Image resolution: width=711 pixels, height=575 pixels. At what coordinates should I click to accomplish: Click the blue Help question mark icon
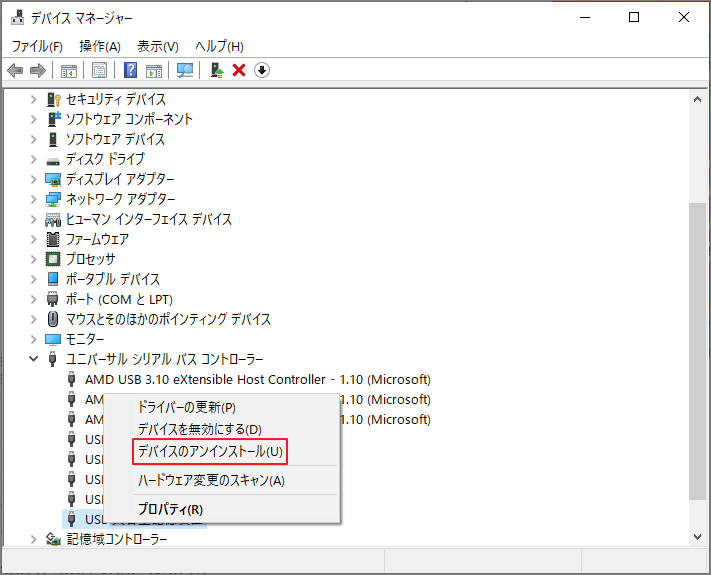(130, 70)
